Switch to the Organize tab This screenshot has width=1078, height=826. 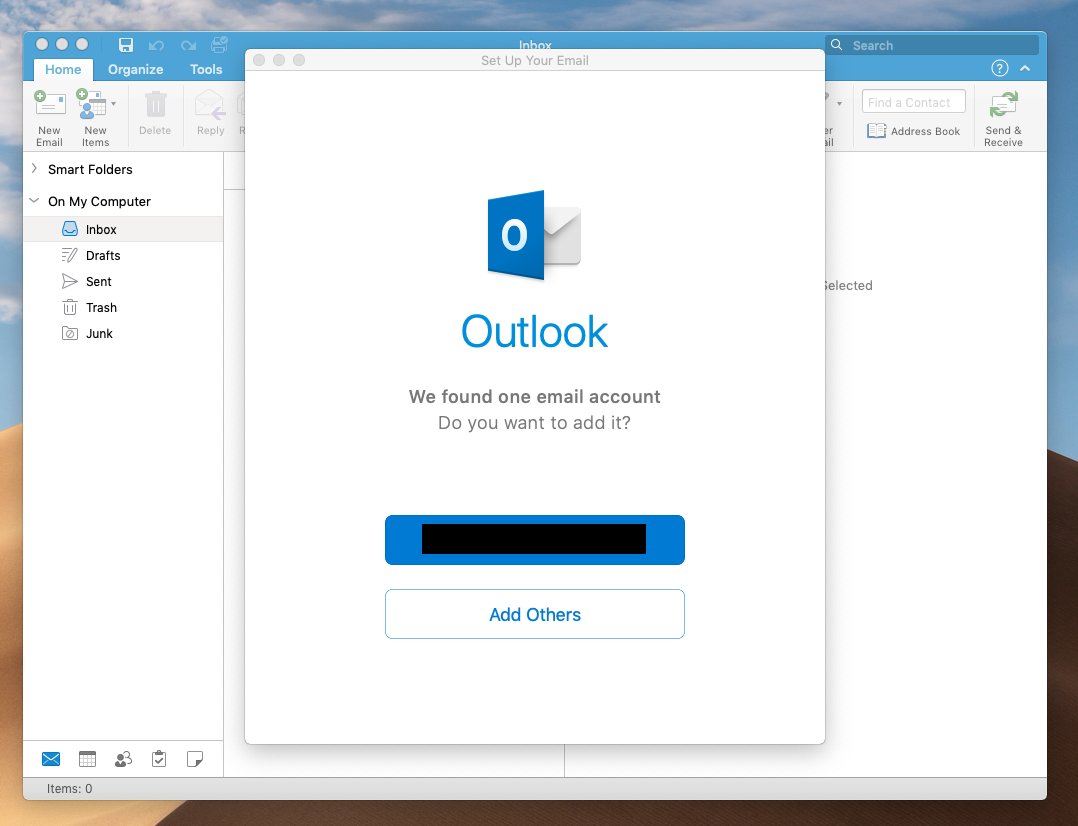coord(135,69)
